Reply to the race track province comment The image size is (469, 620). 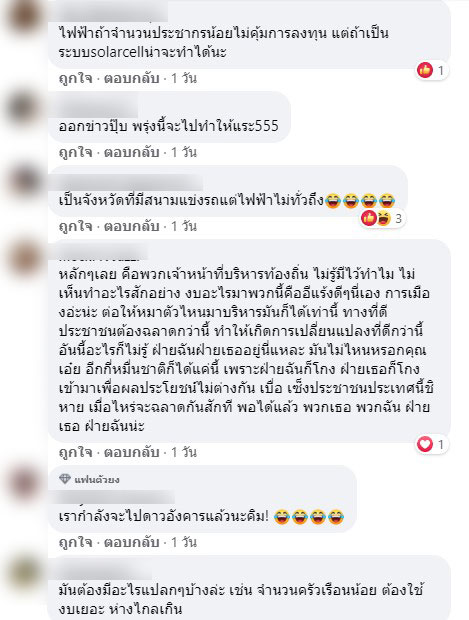click(x=131, y=226)
